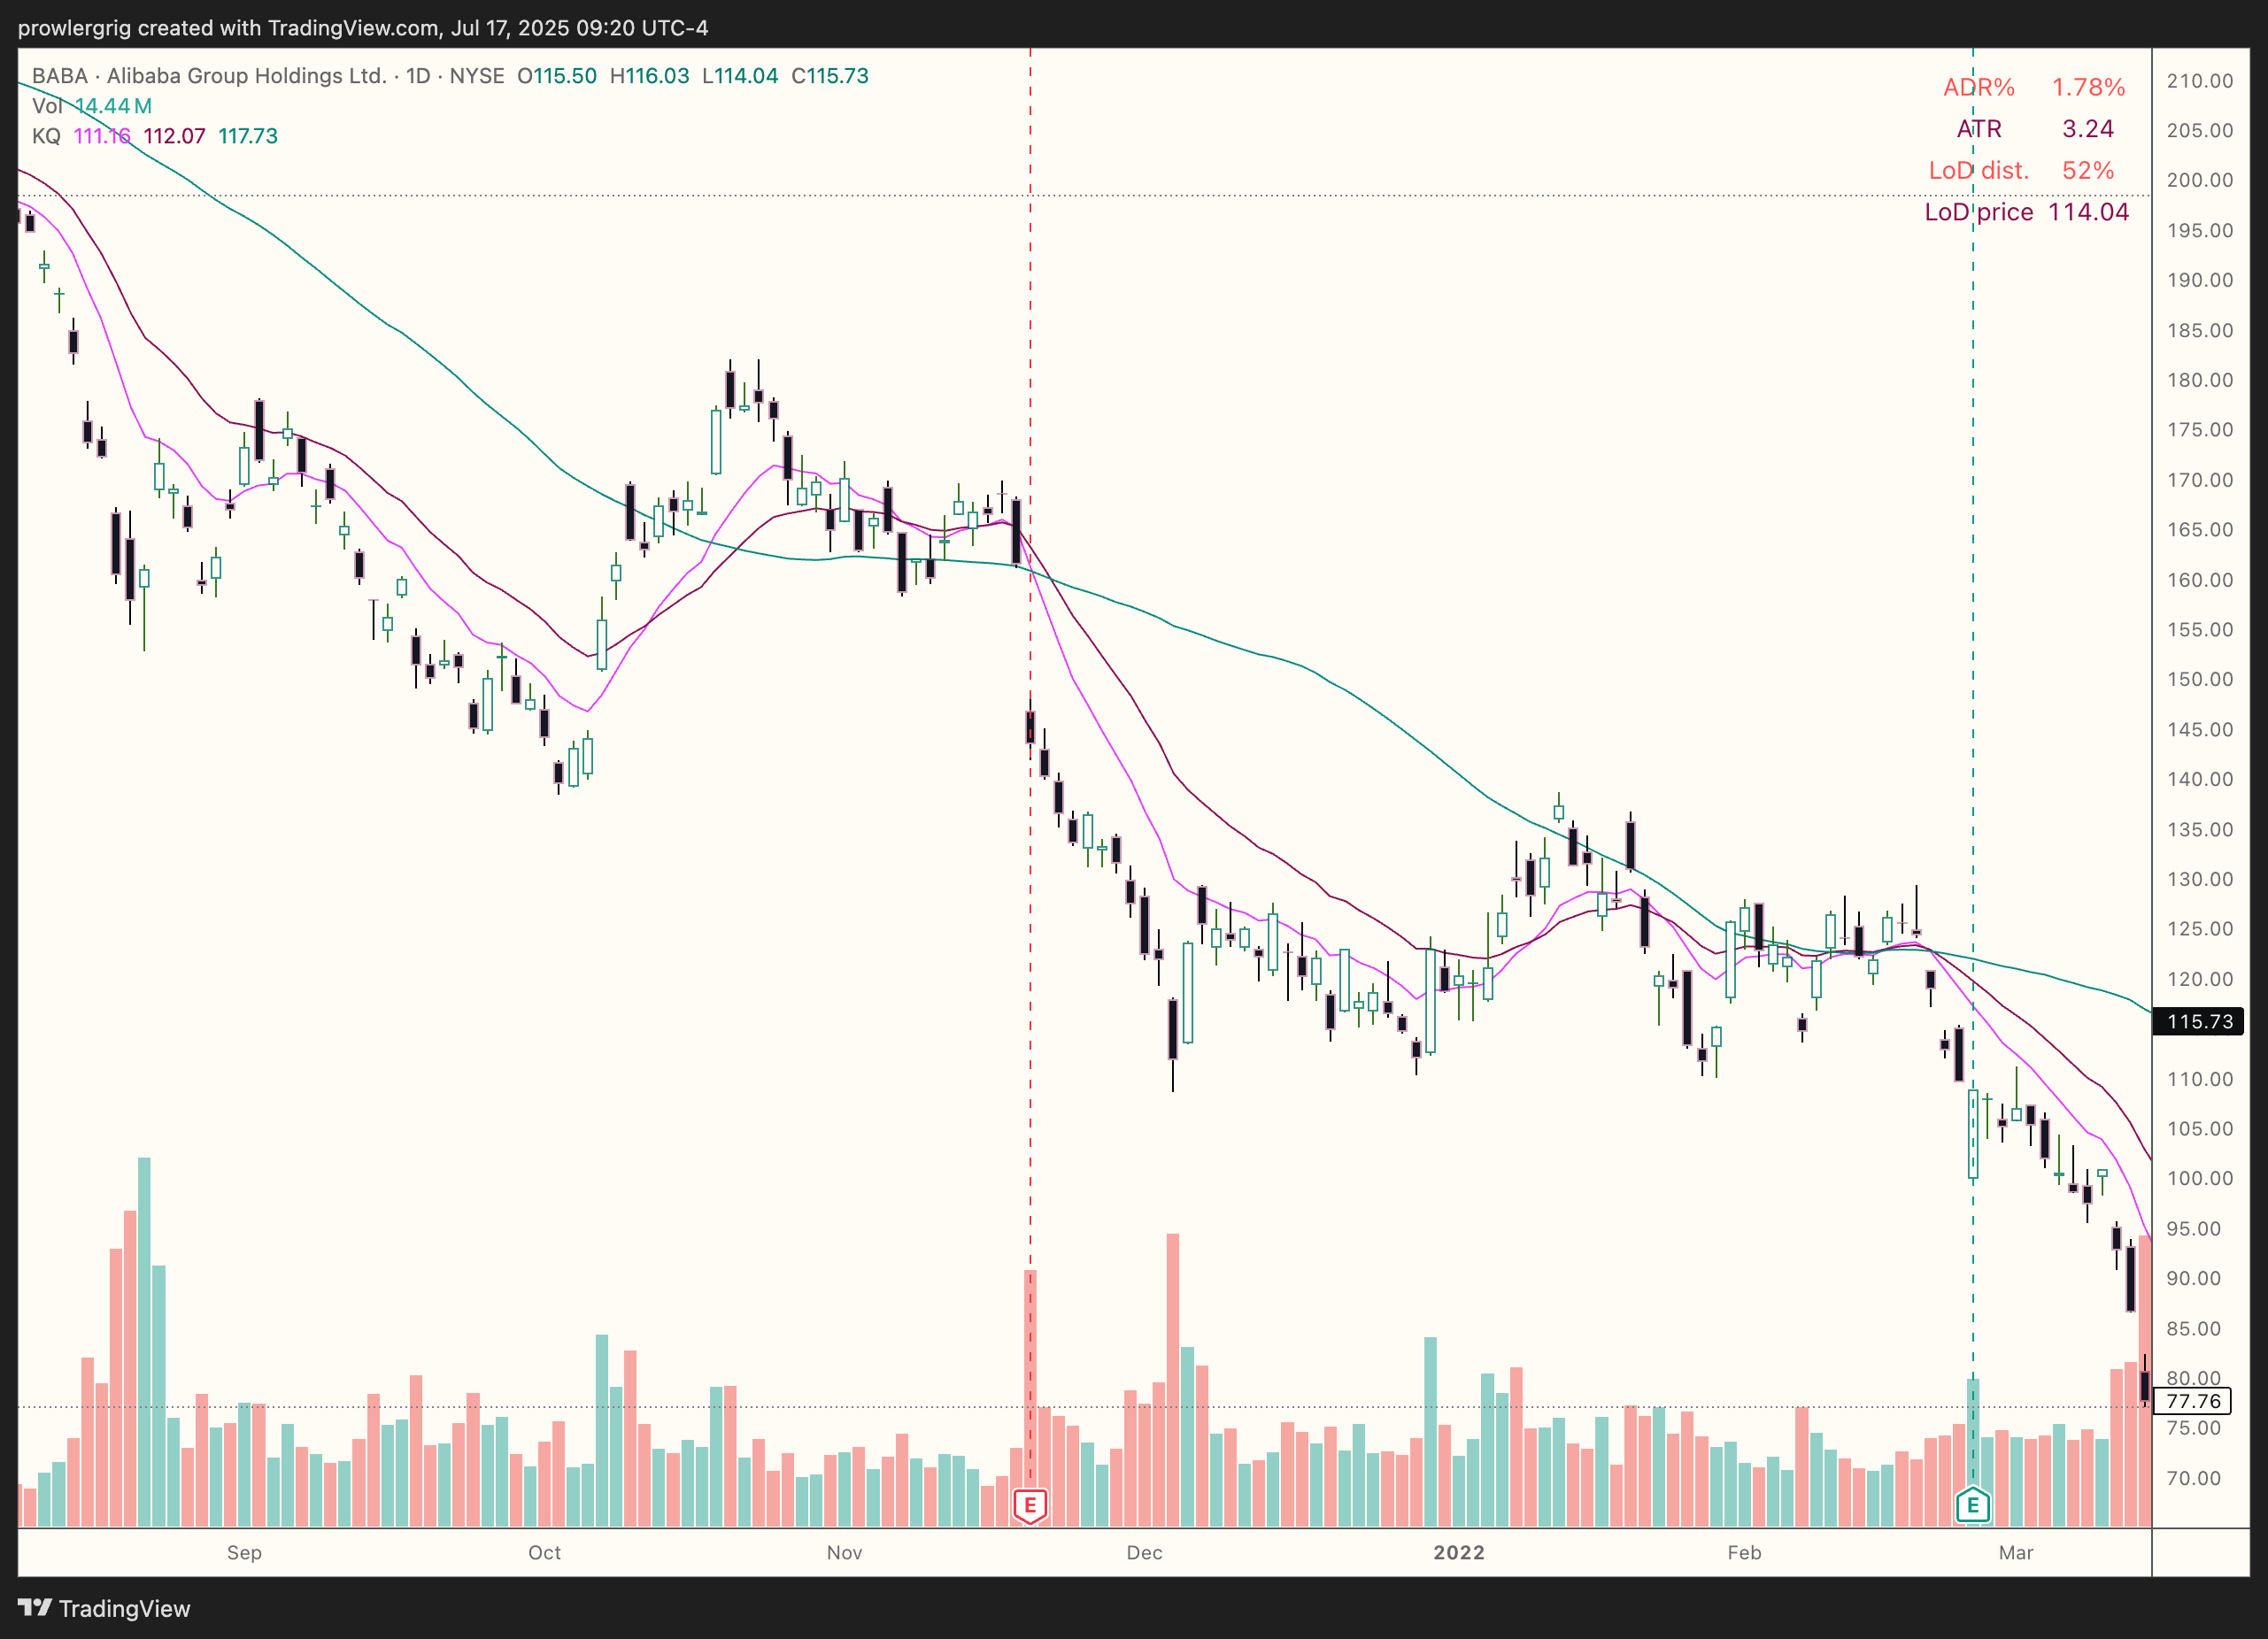This screenshot has height=1639, width=2268.
Task: Click the 70.00 price axis label
Action: pyautogui.click(x=2193, y=1478)
